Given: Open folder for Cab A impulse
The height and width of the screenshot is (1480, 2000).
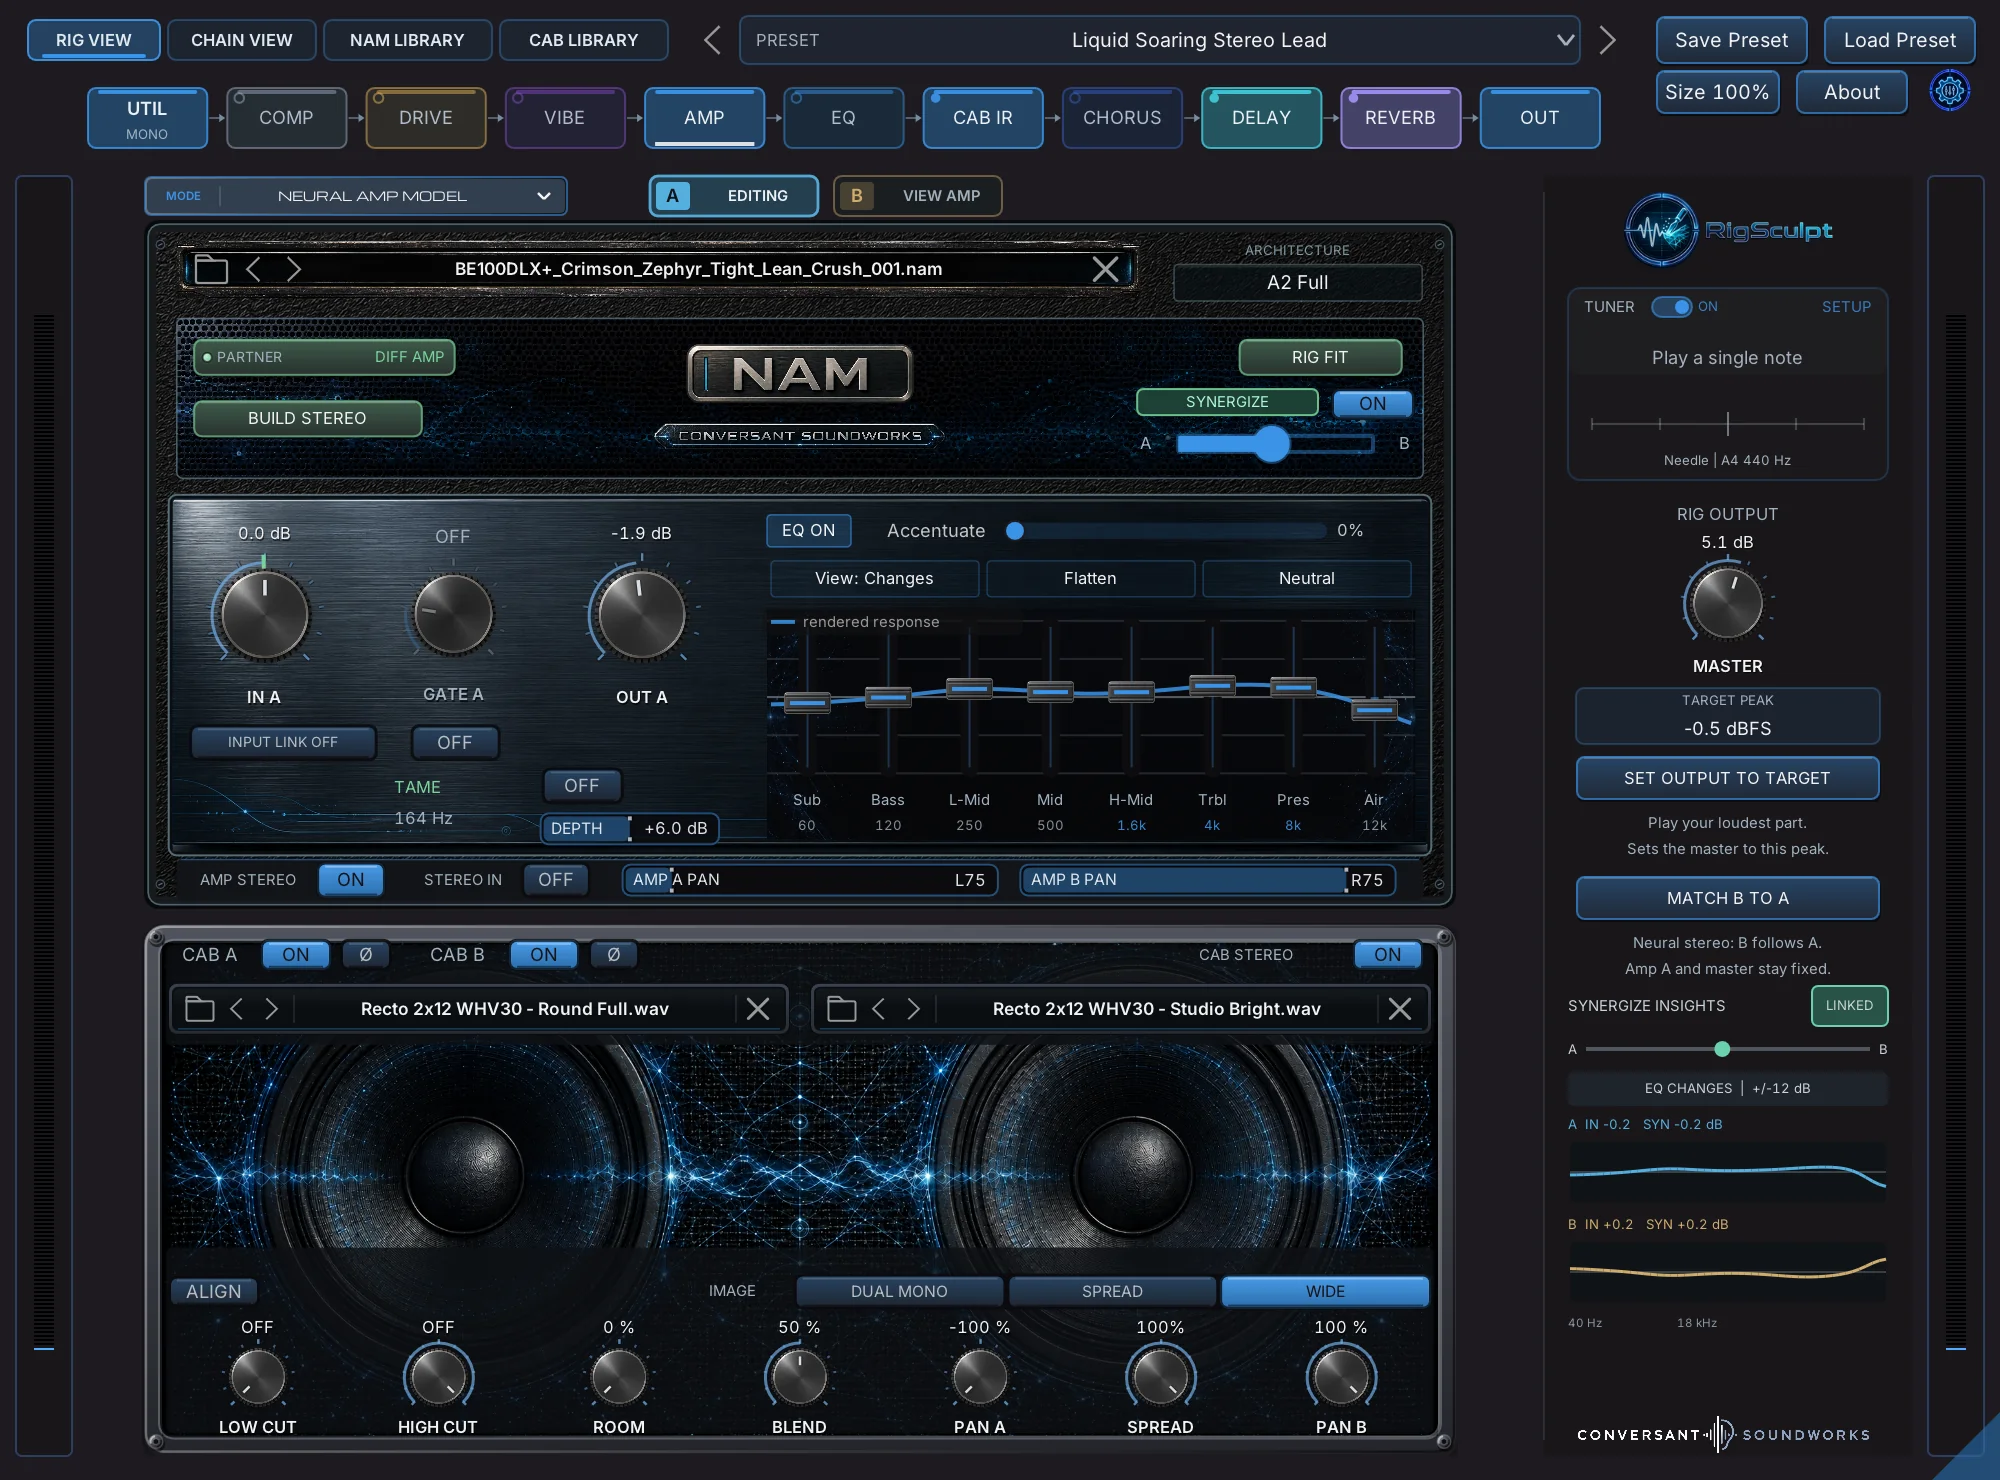Looking at the screenshot, I should coord(200,1009).
